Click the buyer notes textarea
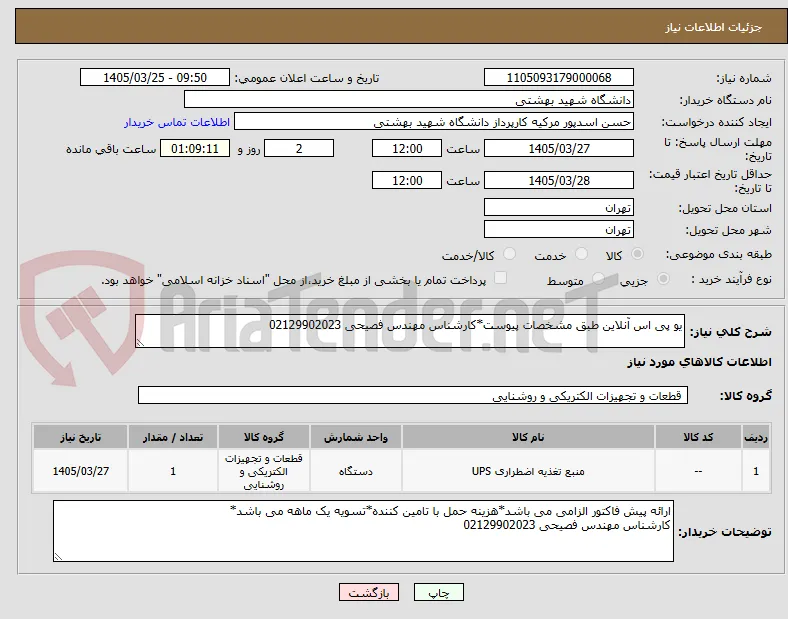This screenshot has height=619, width=788. [363, 531]
